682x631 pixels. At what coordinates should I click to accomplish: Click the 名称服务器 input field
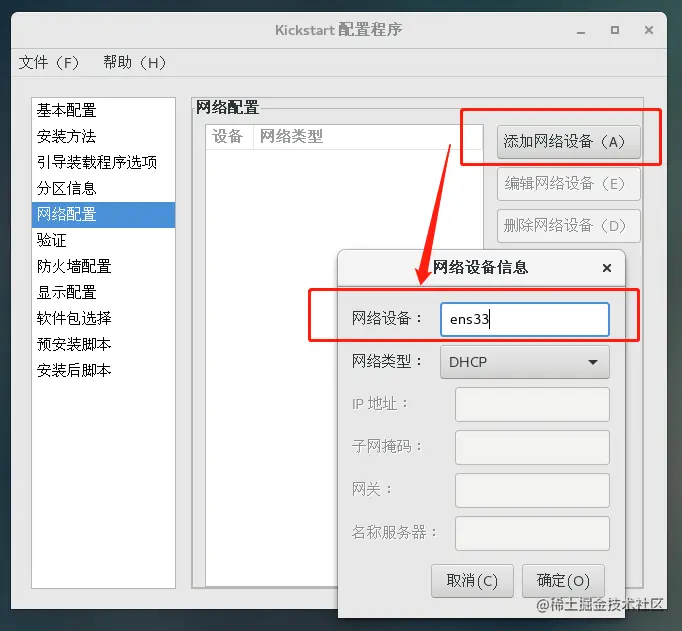click(532, 534)
